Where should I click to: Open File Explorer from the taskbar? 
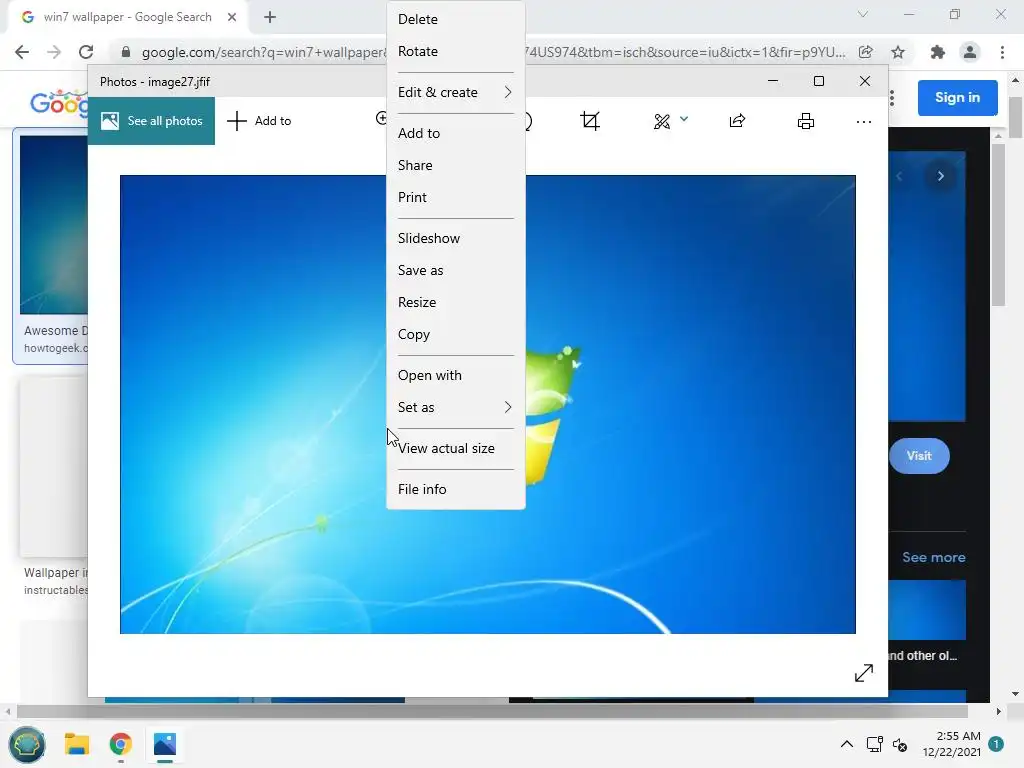(76, 744)
